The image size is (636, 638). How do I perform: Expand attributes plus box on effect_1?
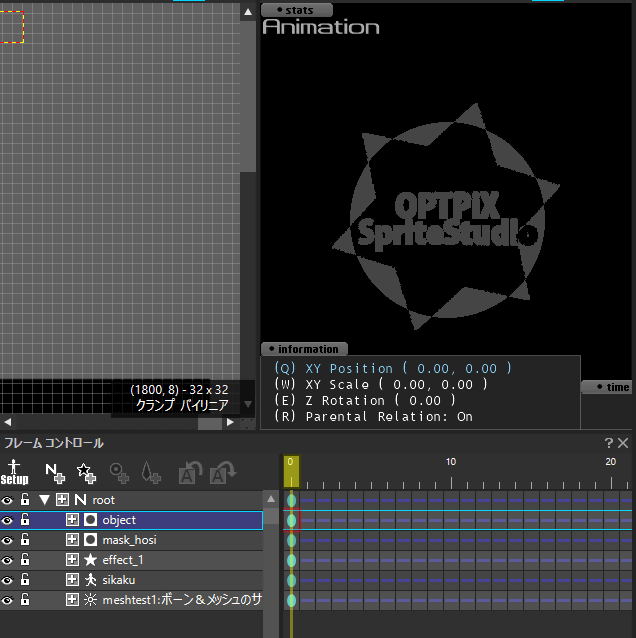[x=72, y=560]
